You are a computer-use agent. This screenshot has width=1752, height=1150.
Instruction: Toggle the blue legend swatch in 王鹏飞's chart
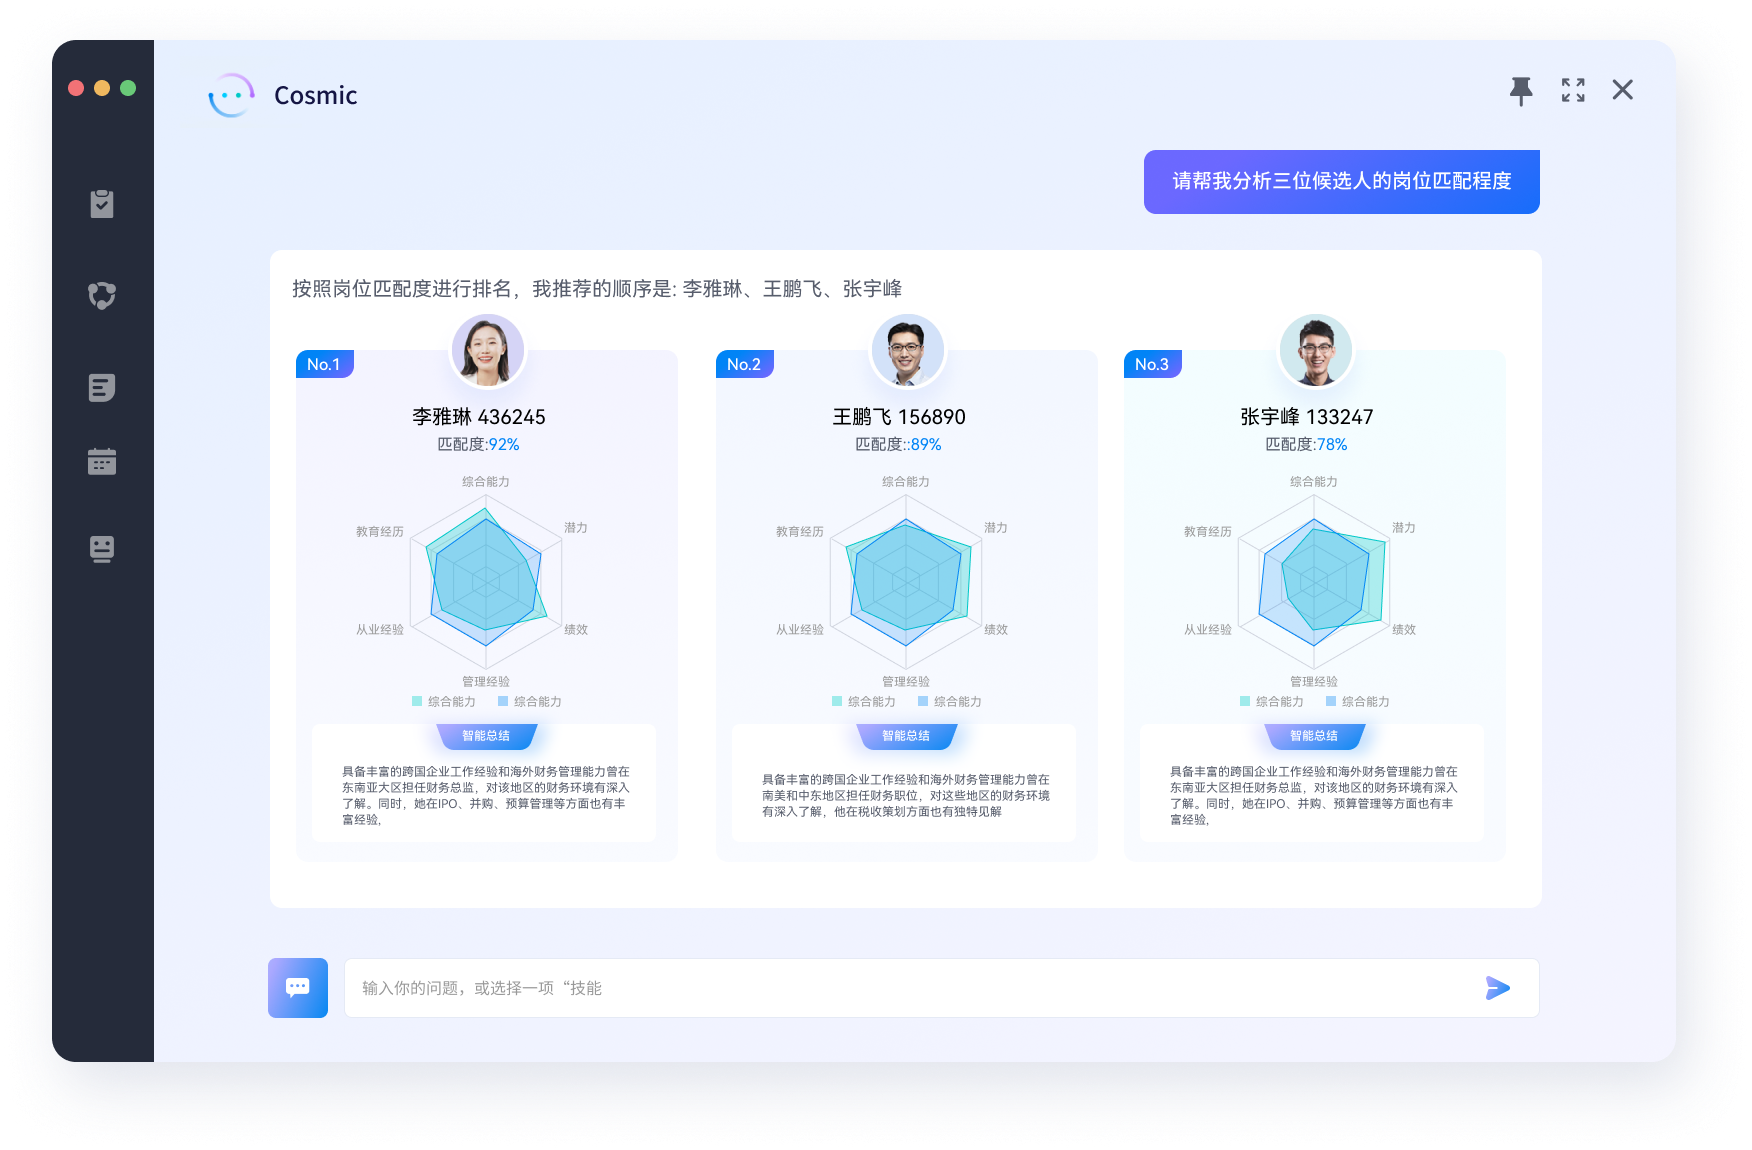tap(923, 702)
